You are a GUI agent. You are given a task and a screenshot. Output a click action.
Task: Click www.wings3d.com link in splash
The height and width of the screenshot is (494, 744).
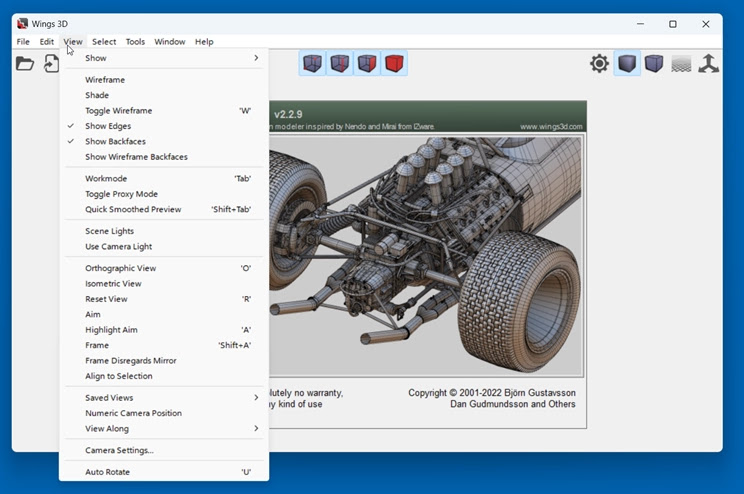[x=551, y=127]
